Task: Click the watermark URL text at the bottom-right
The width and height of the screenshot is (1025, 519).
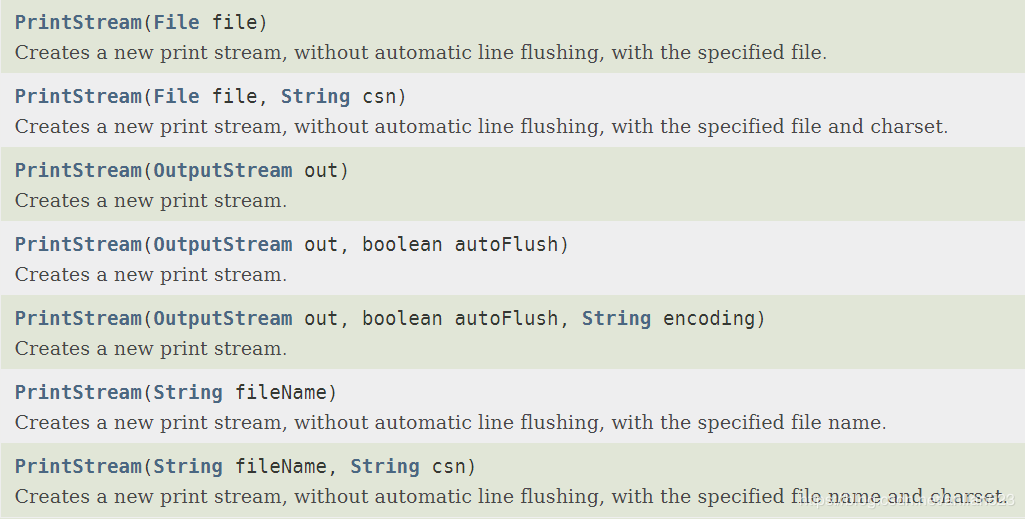Action: [x=907, y=501]
